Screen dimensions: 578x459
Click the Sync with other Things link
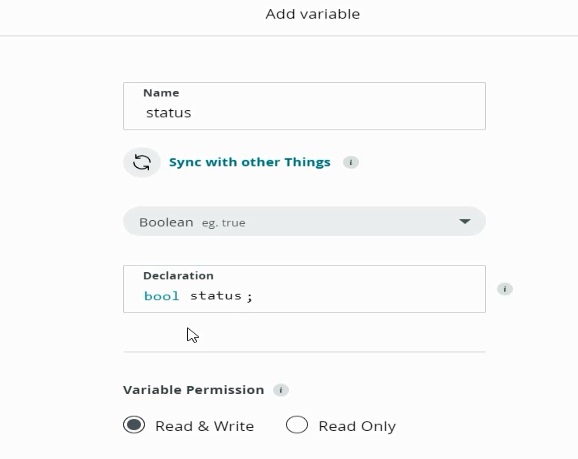coord(250,162)
